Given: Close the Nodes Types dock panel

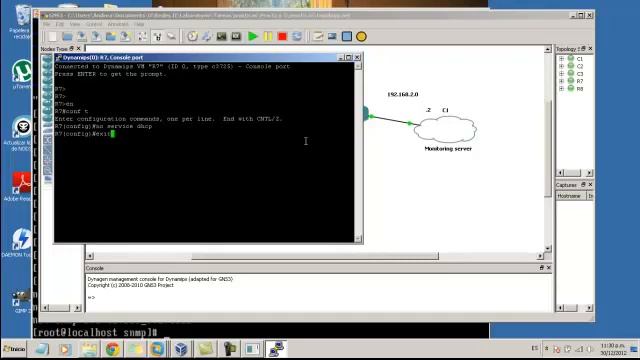Looking at the screenshot, I should (79, 49).
